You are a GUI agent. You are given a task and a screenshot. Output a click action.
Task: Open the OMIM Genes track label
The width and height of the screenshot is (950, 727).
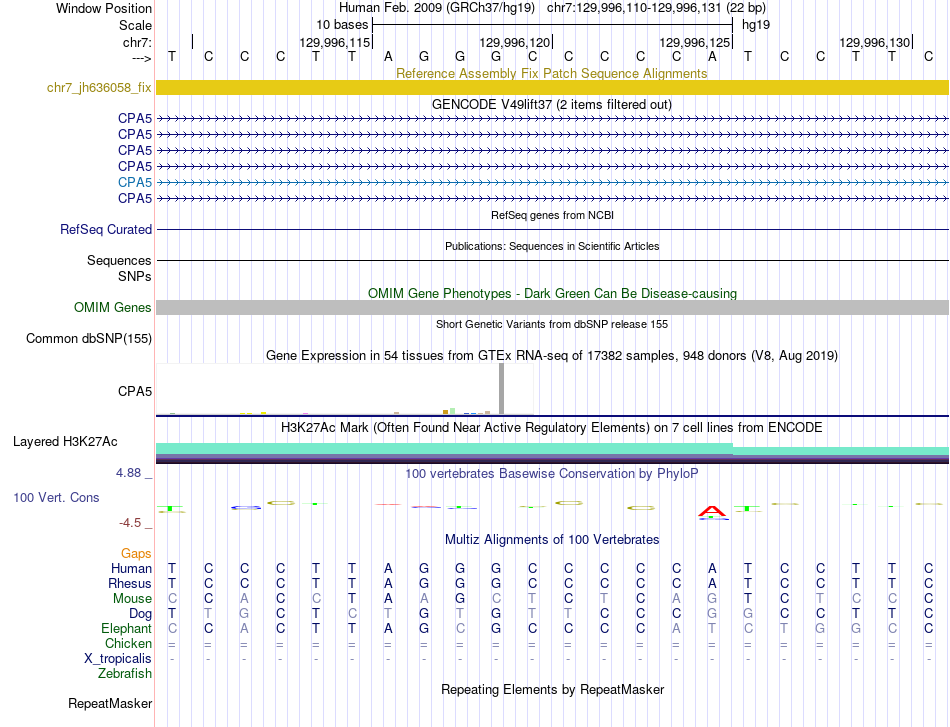[112, 307]
